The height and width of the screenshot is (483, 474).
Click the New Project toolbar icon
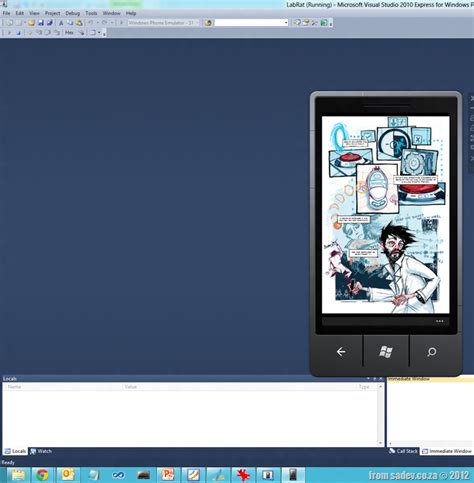click(x=10, y=23)
